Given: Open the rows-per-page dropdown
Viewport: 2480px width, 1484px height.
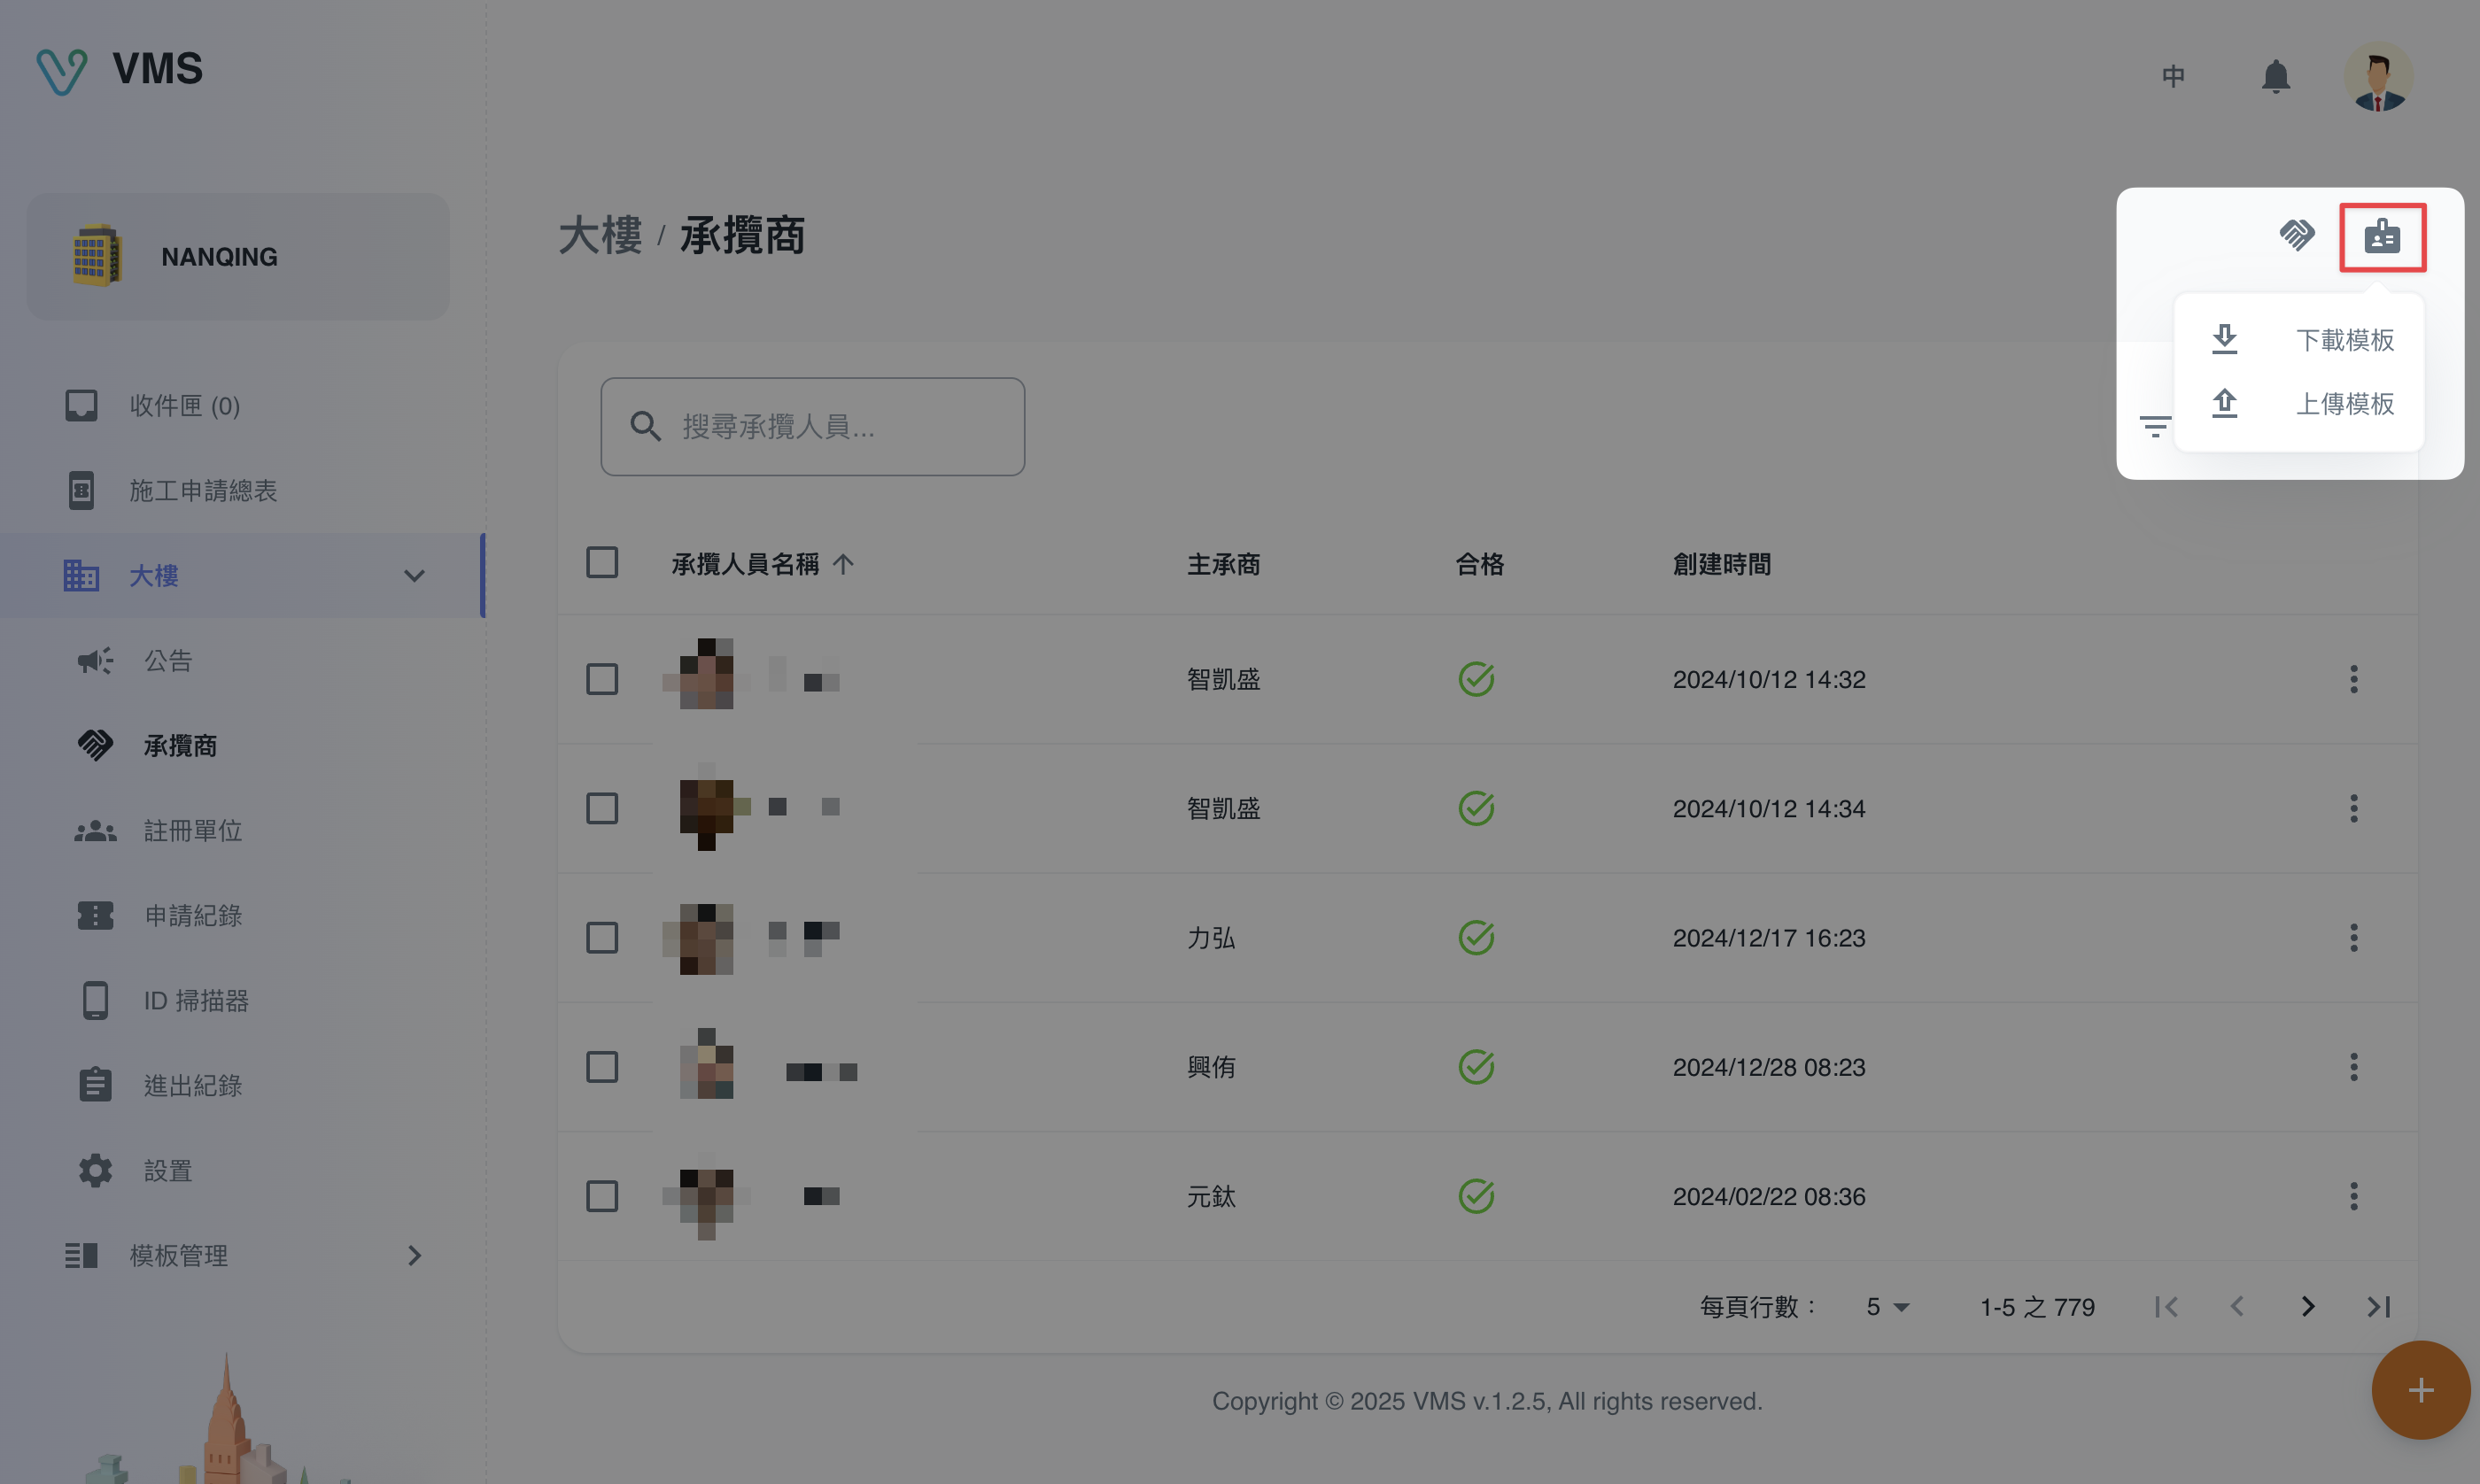Looking at the screenshot, I should pyautogui.click(x=1887, y=1306).
